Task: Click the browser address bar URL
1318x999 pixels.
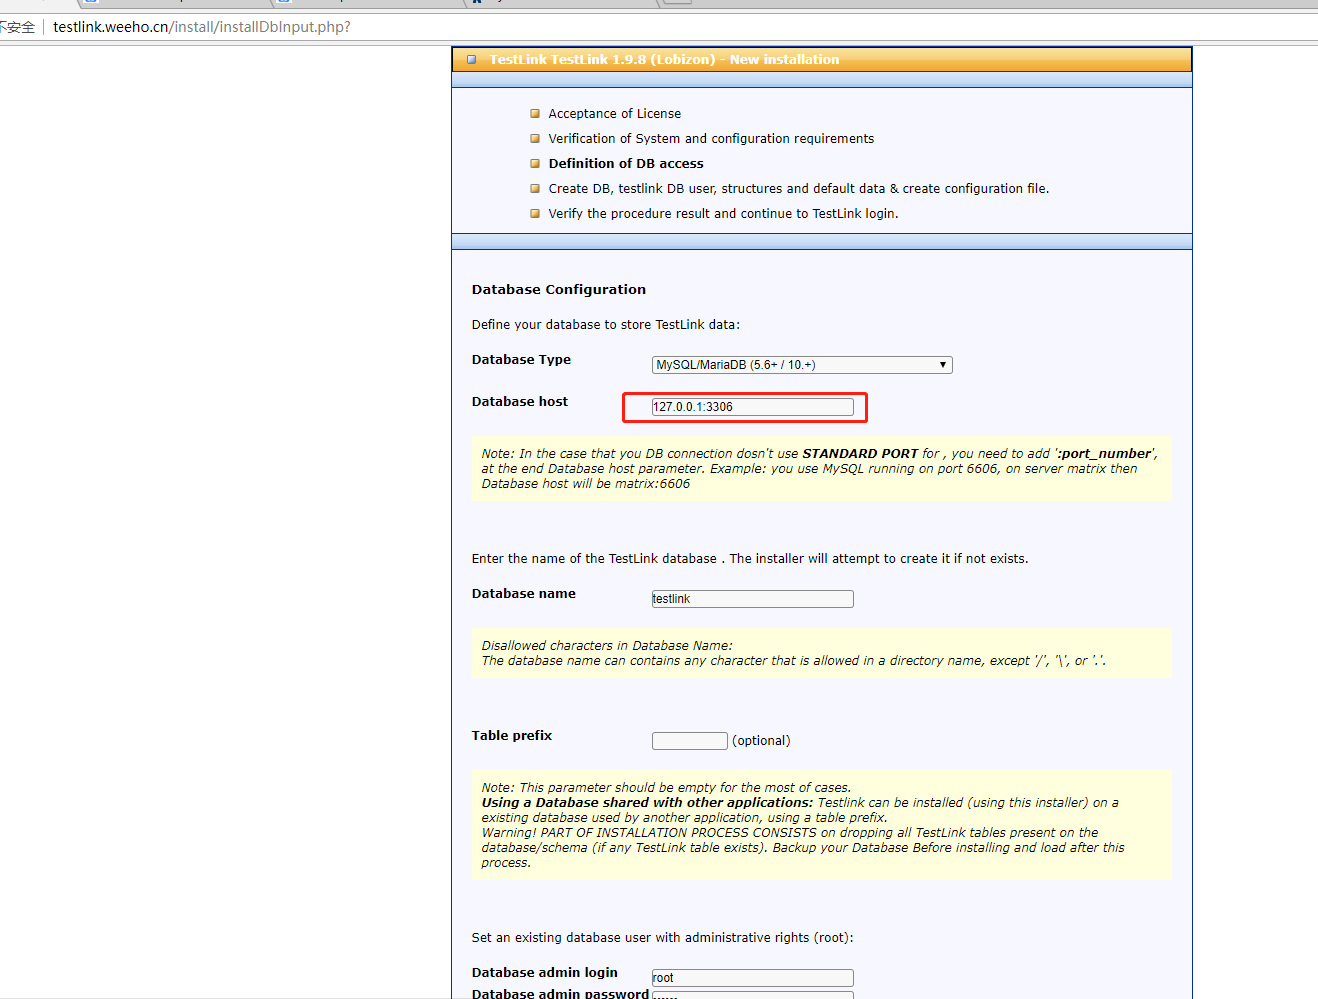Action: coord(202,27)
